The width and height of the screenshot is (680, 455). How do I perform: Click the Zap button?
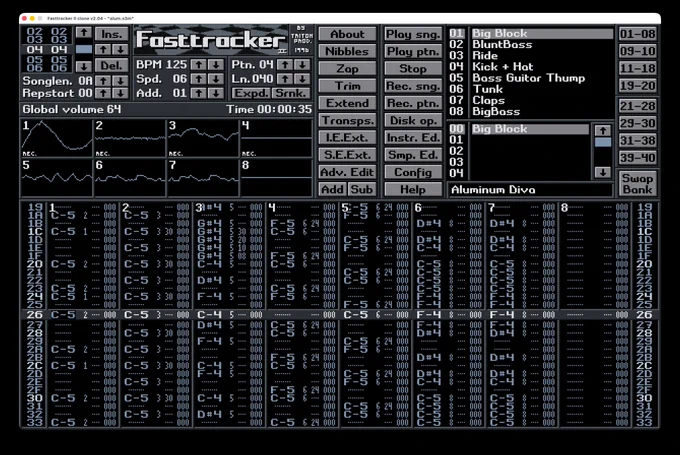(347, 69)
